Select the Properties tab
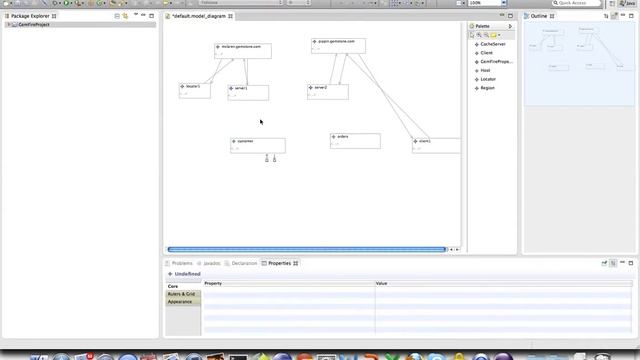640x360 pixels. pos(280,263)
